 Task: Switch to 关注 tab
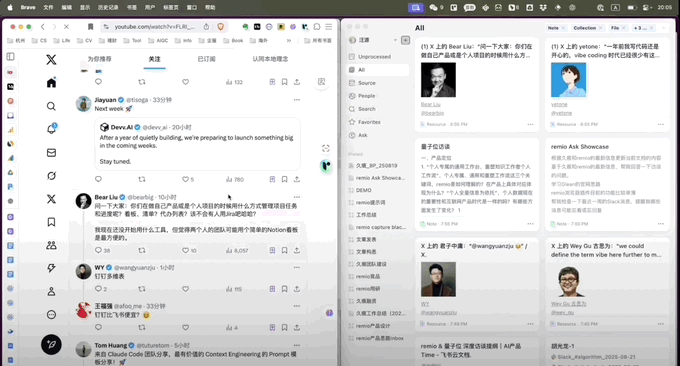click(154, 59)
